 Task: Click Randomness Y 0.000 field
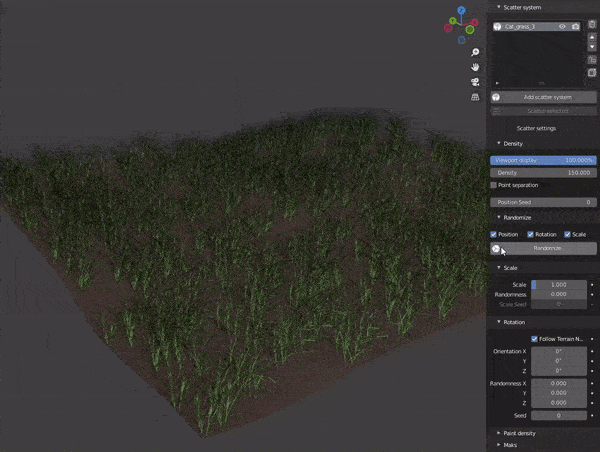(559, 393)
